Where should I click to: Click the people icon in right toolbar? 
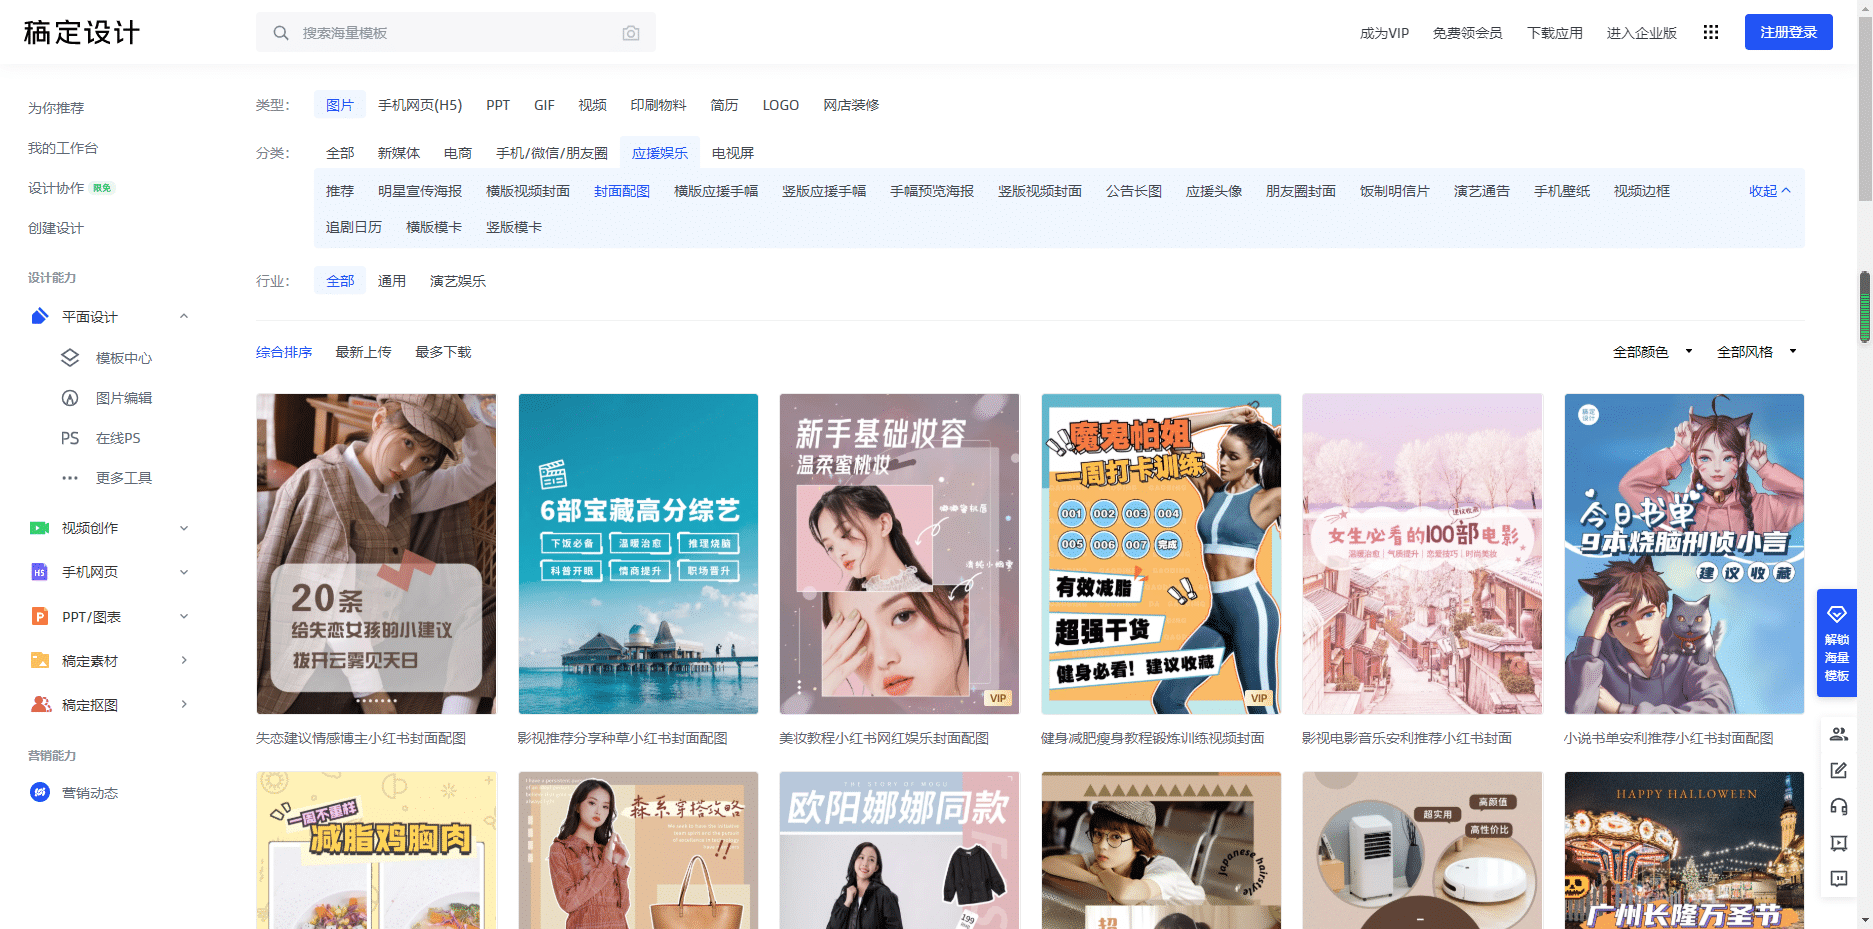coord(1839,734)
